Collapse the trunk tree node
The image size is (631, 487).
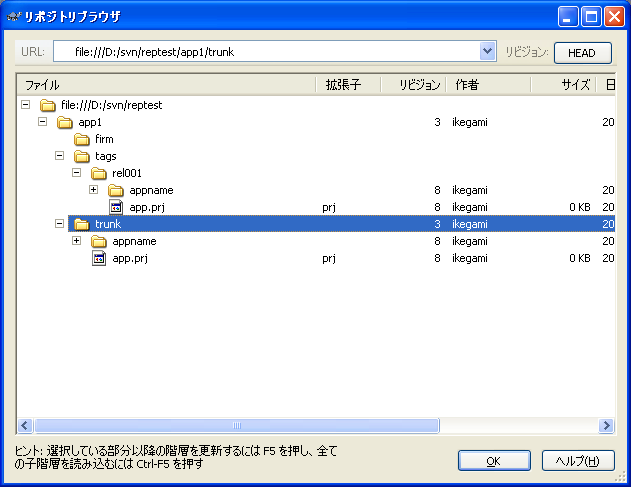coord(59,223)
